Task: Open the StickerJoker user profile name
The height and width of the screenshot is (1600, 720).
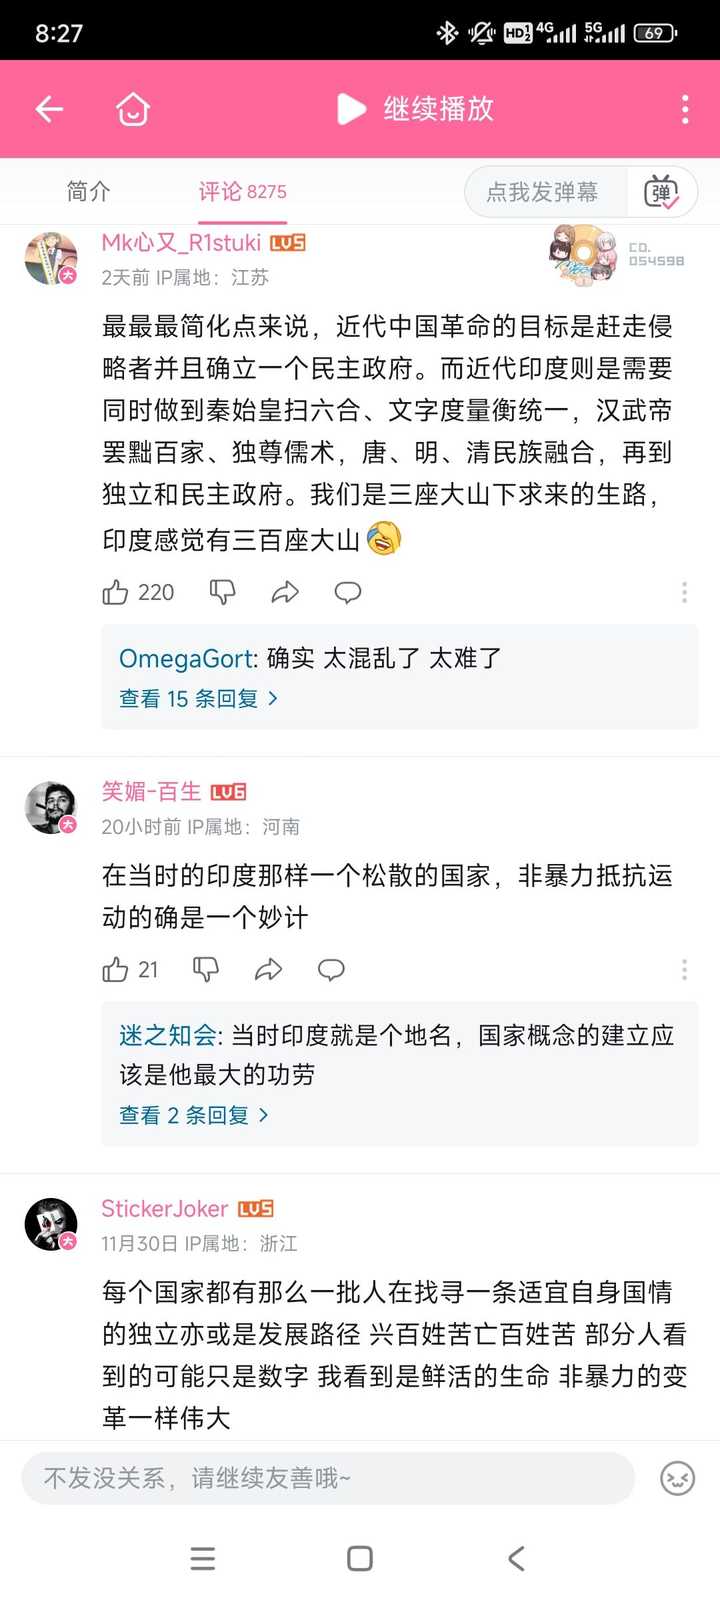Action: pos(165,1208)
